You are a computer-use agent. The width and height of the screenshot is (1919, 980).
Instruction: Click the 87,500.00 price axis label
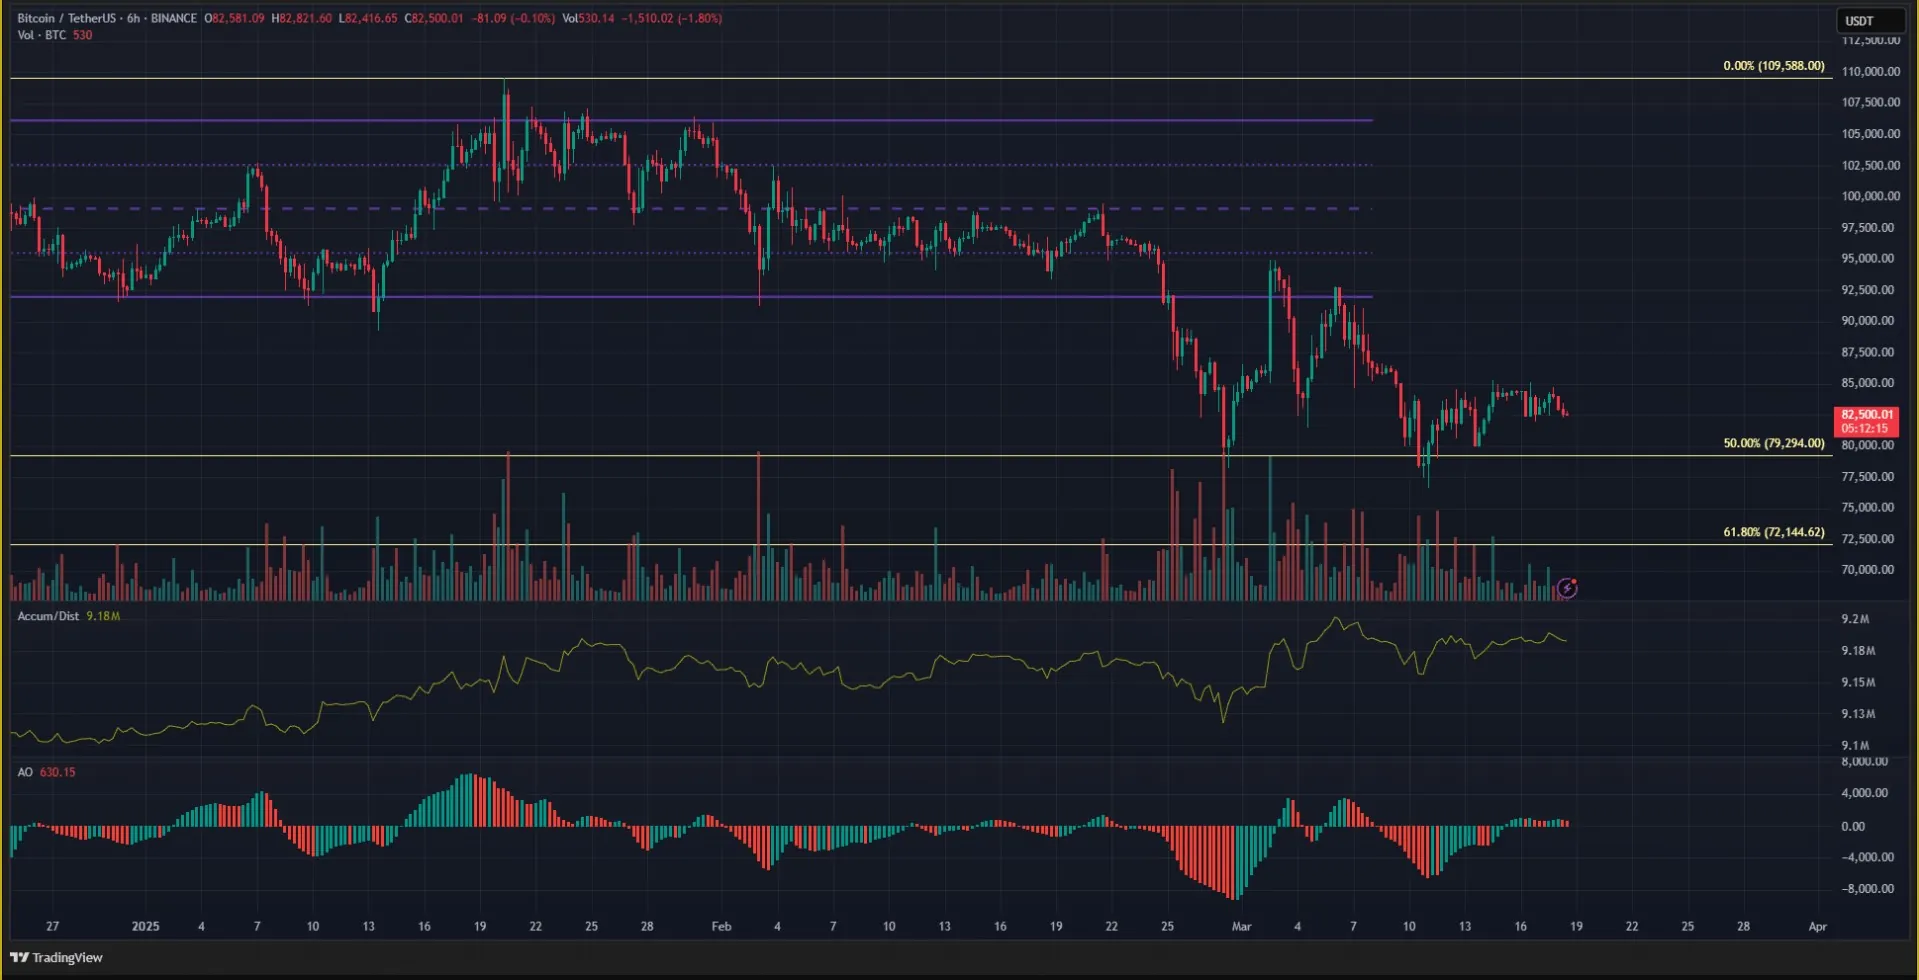1868,352
